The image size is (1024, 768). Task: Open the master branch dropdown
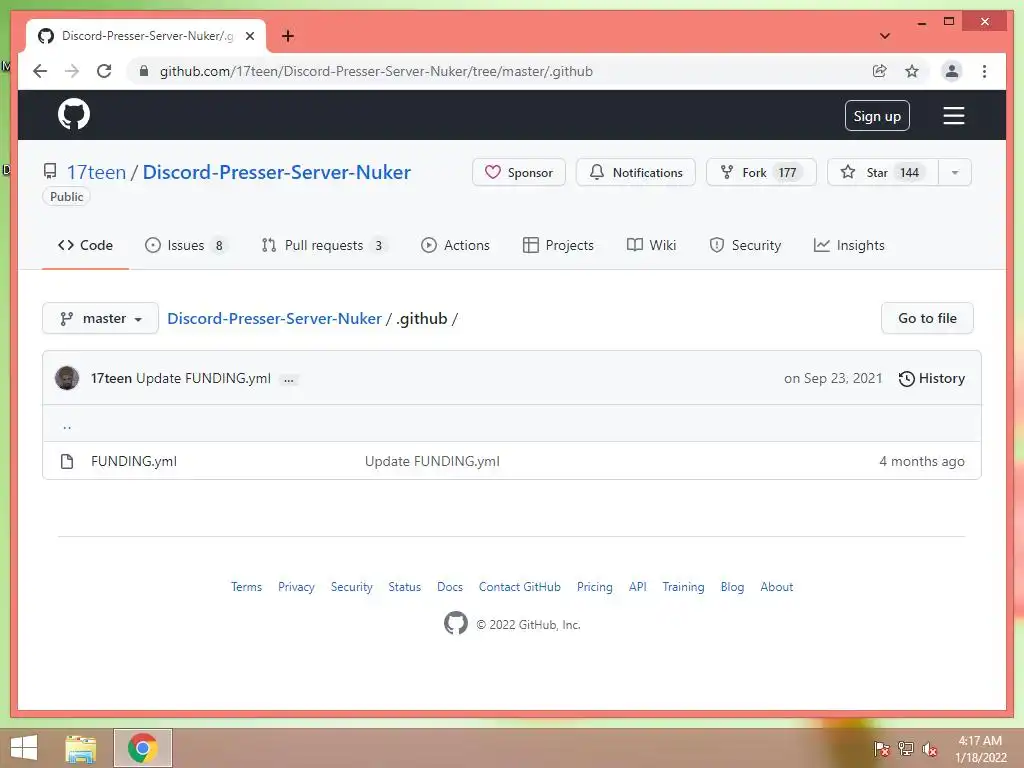coord(101,318)
